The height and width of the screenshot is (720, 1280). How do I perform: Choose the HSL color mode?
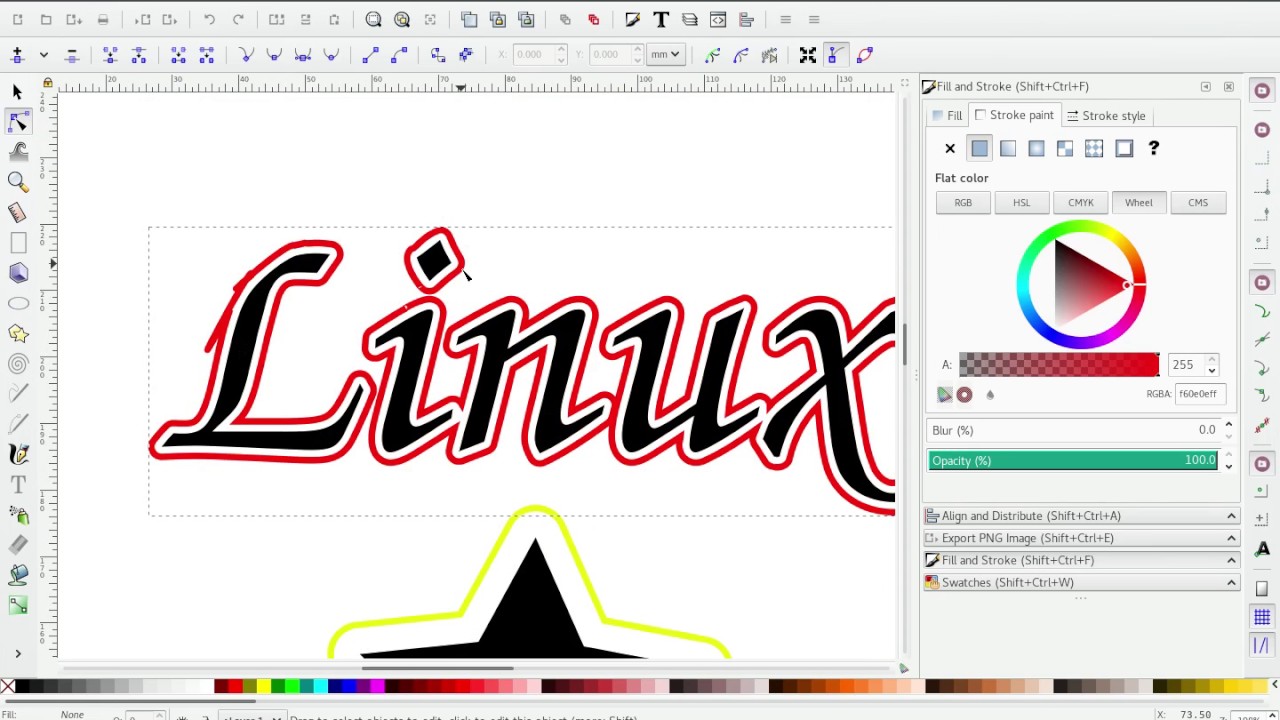[1021, 202]
